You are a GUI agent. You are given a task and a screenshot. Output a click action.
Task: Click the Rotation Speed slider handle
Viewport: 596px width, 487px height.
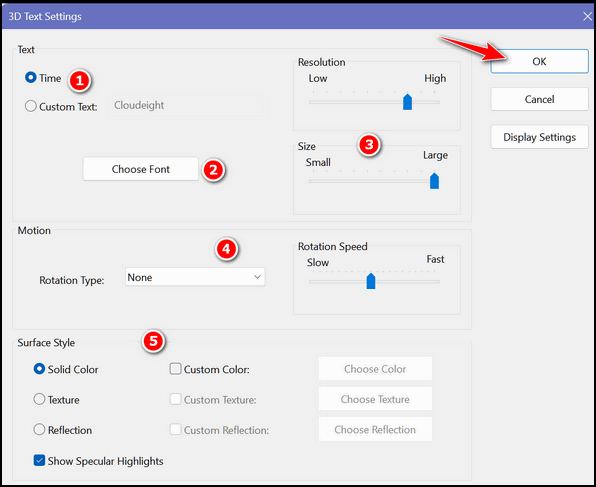coord(371,281)
